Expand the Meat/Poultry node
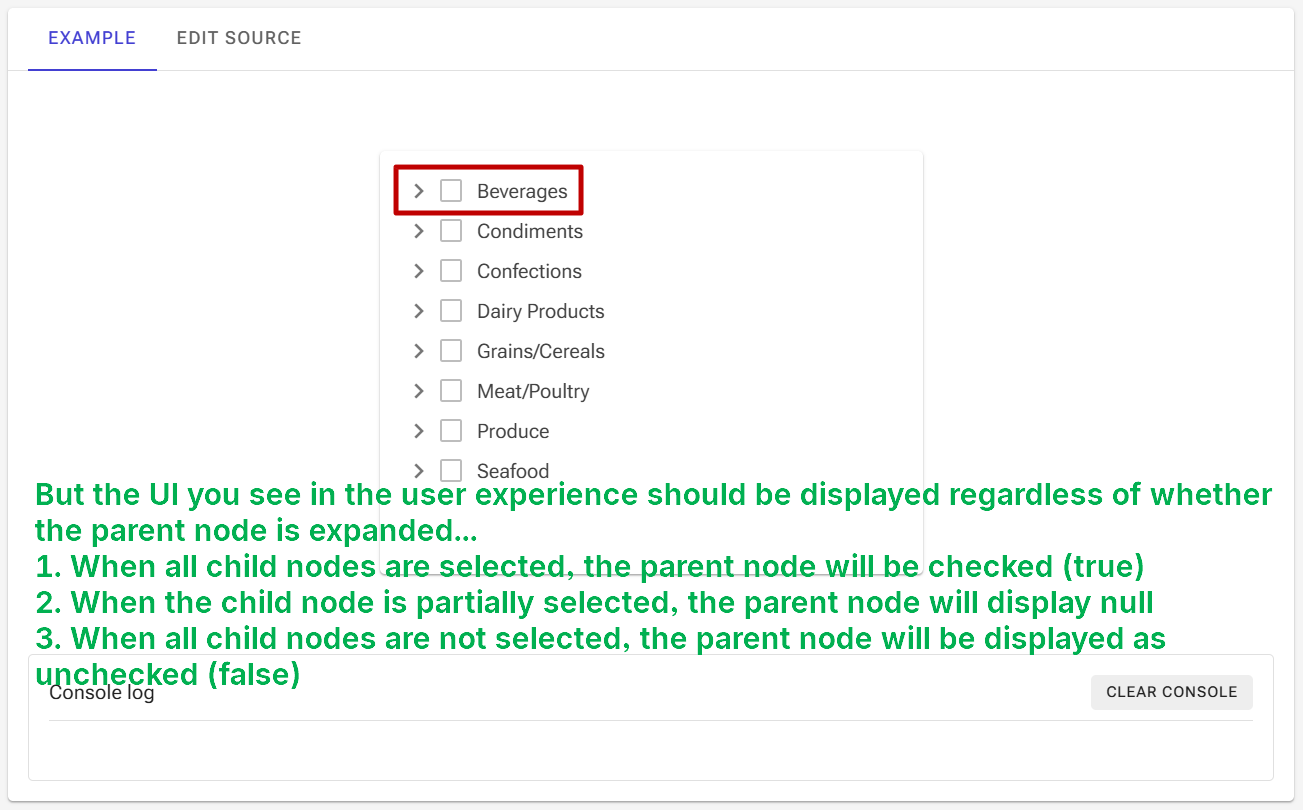 (x=419, y=391)
